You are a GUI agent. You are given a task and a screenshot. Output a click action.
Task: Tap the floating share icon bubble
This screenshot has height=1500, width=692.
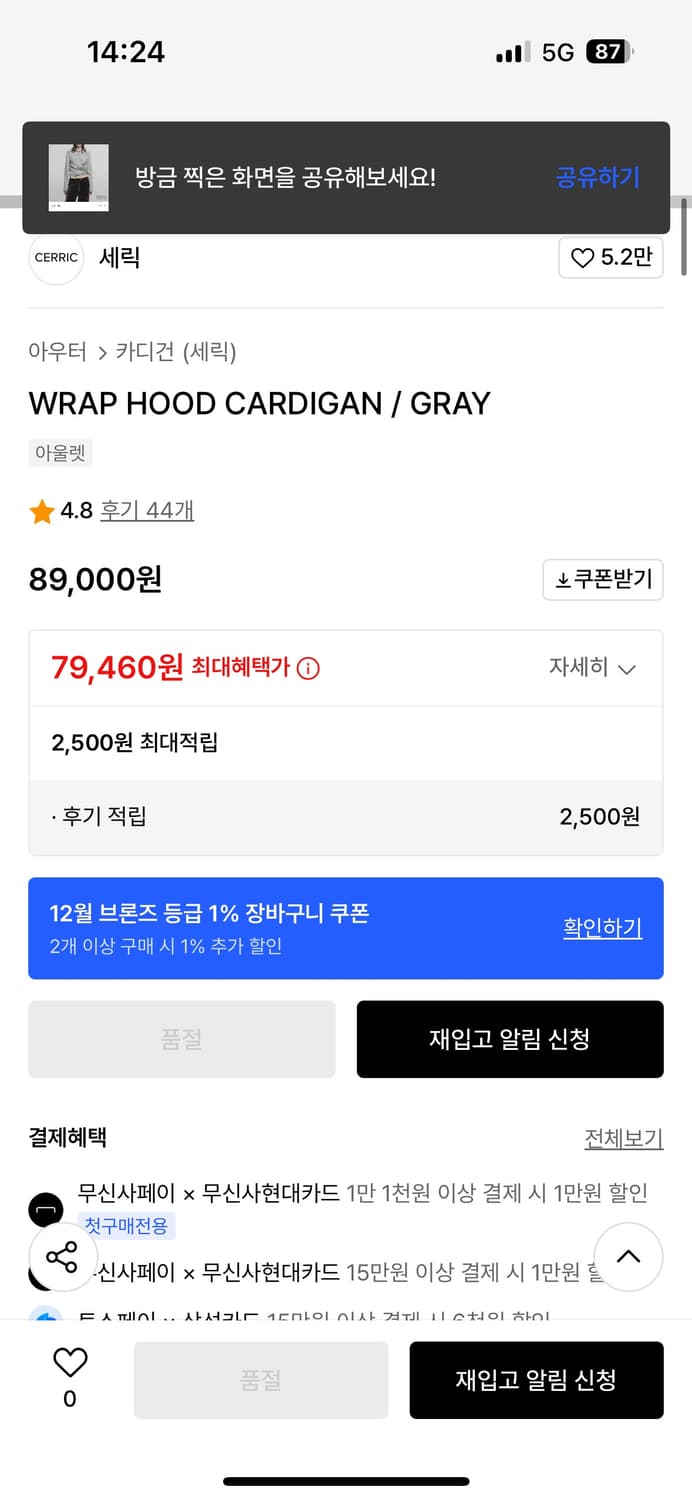coord(63,1258)
